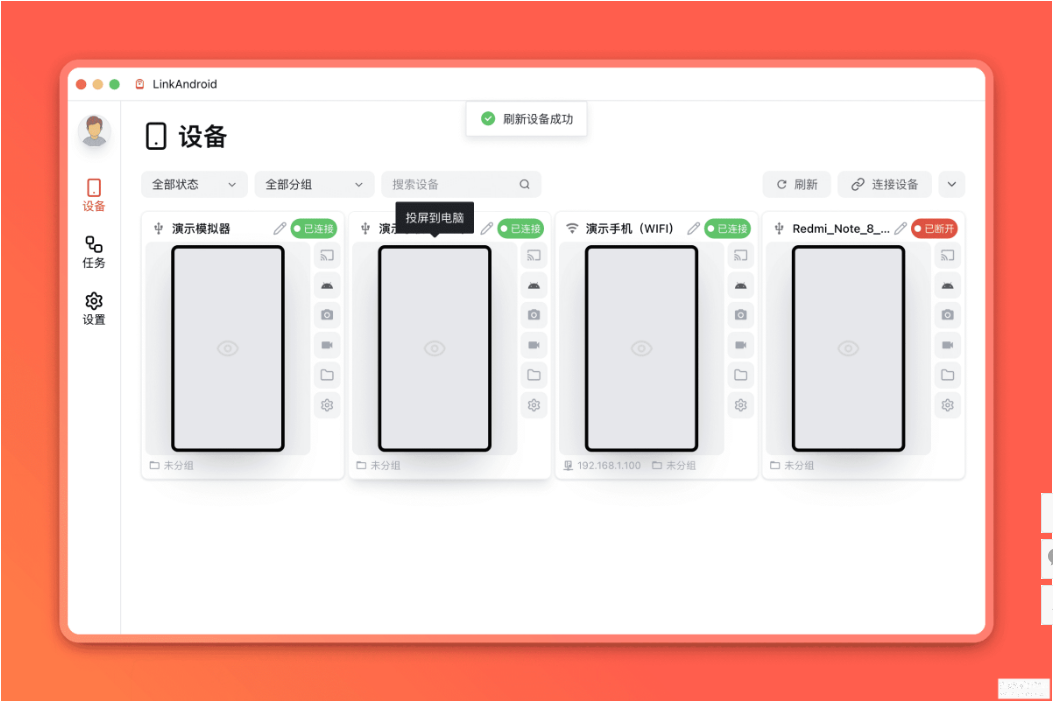Take screenshot of 演示手机（WIFI）with the camera icon
Screen dimensions: 1053x702
coord(741,315)
